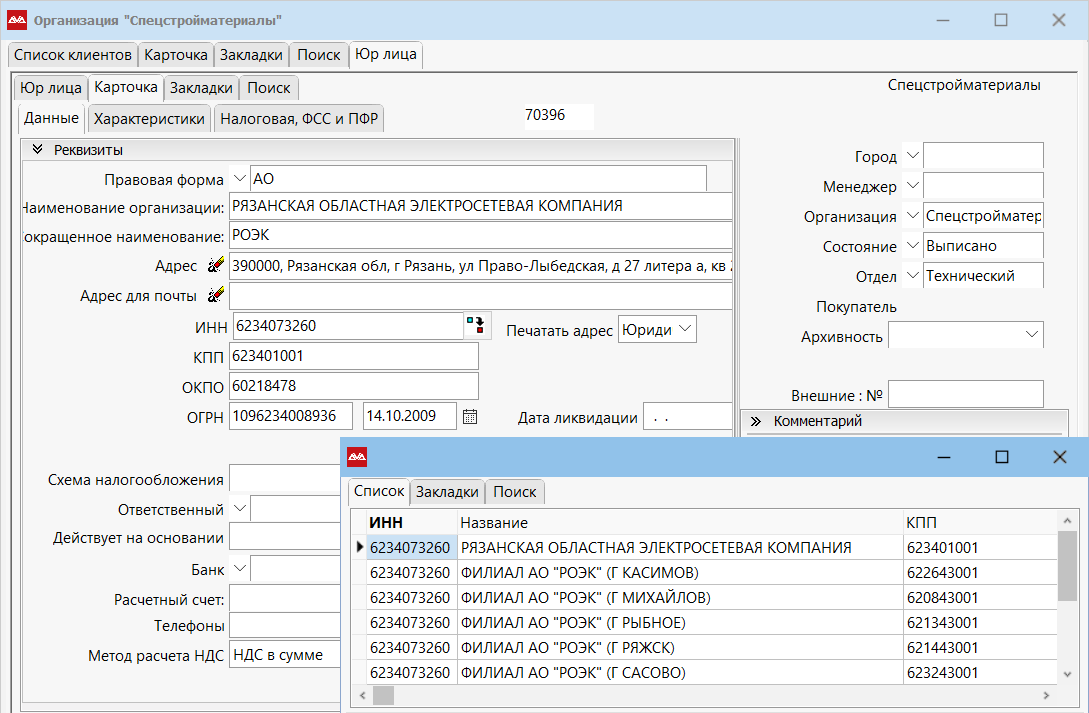Open the Печатать адрес combo box
Image resolution: width=1089 pixels, height=713 pixels.
pyautogui.click(x=657, y=329)
